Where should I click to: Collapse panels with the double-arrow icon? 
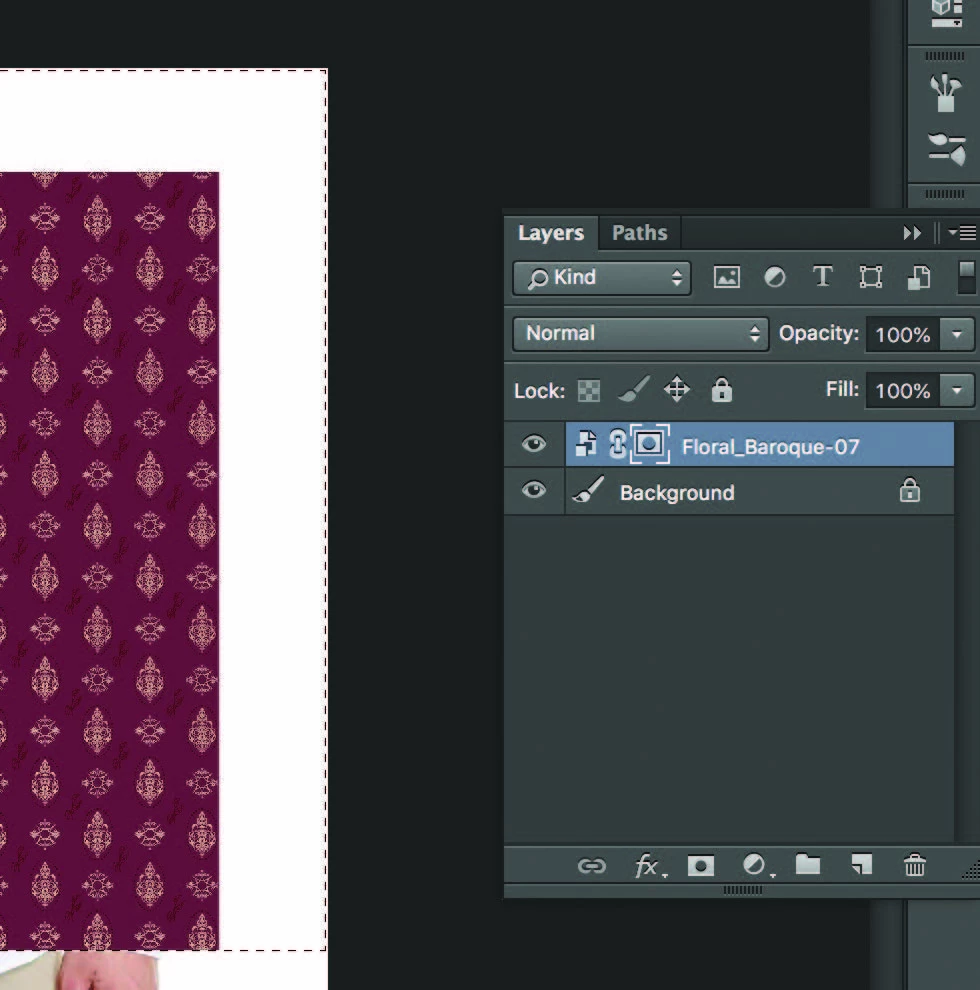coord(912,233)
